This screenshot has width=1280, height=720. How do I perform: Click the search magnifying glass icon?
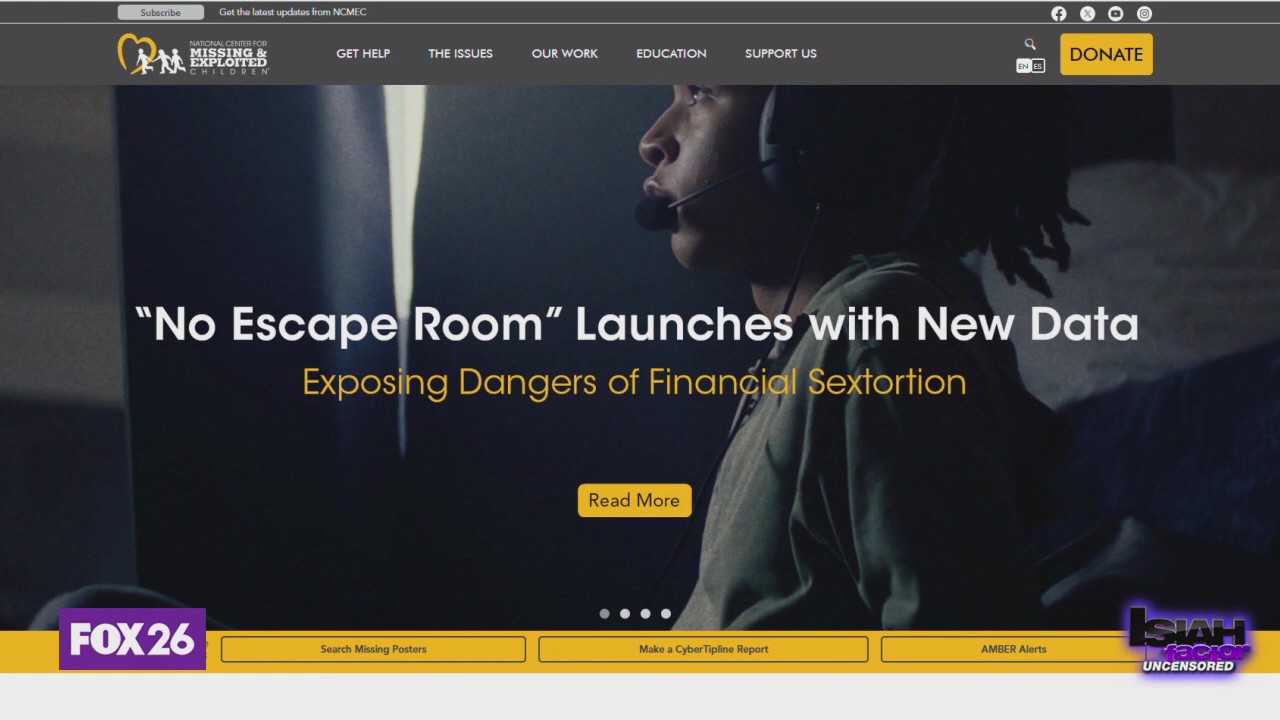click(1030, 44)
